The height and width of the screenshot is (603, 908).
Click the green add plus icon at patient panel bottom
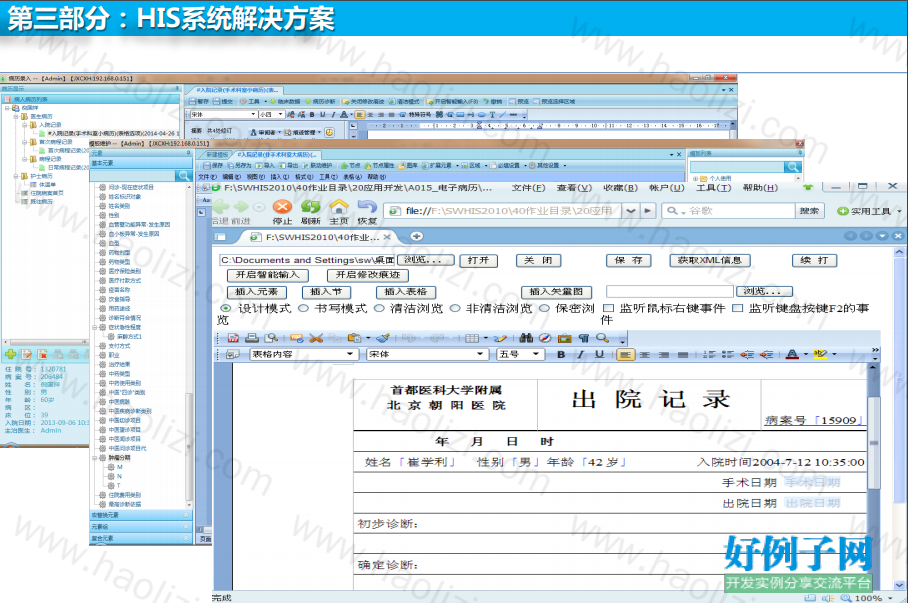point(10,354)
